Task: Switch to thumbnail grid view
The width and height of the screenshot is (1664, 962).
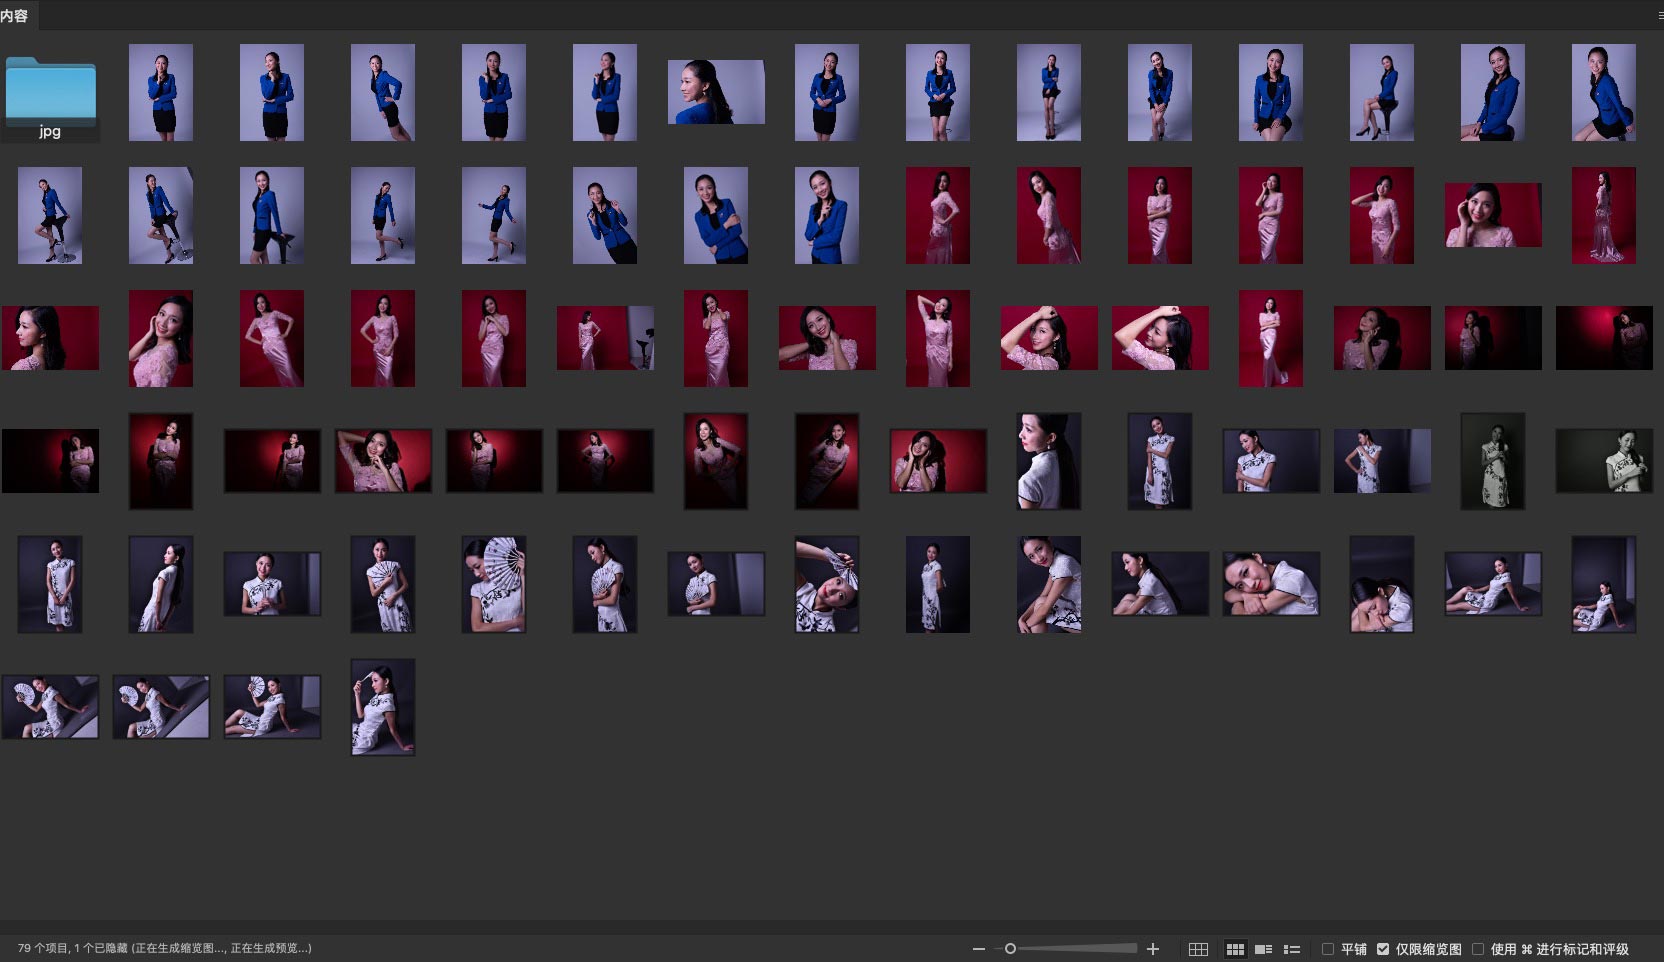Action: pyautogui.click(x=1235, y=949)
